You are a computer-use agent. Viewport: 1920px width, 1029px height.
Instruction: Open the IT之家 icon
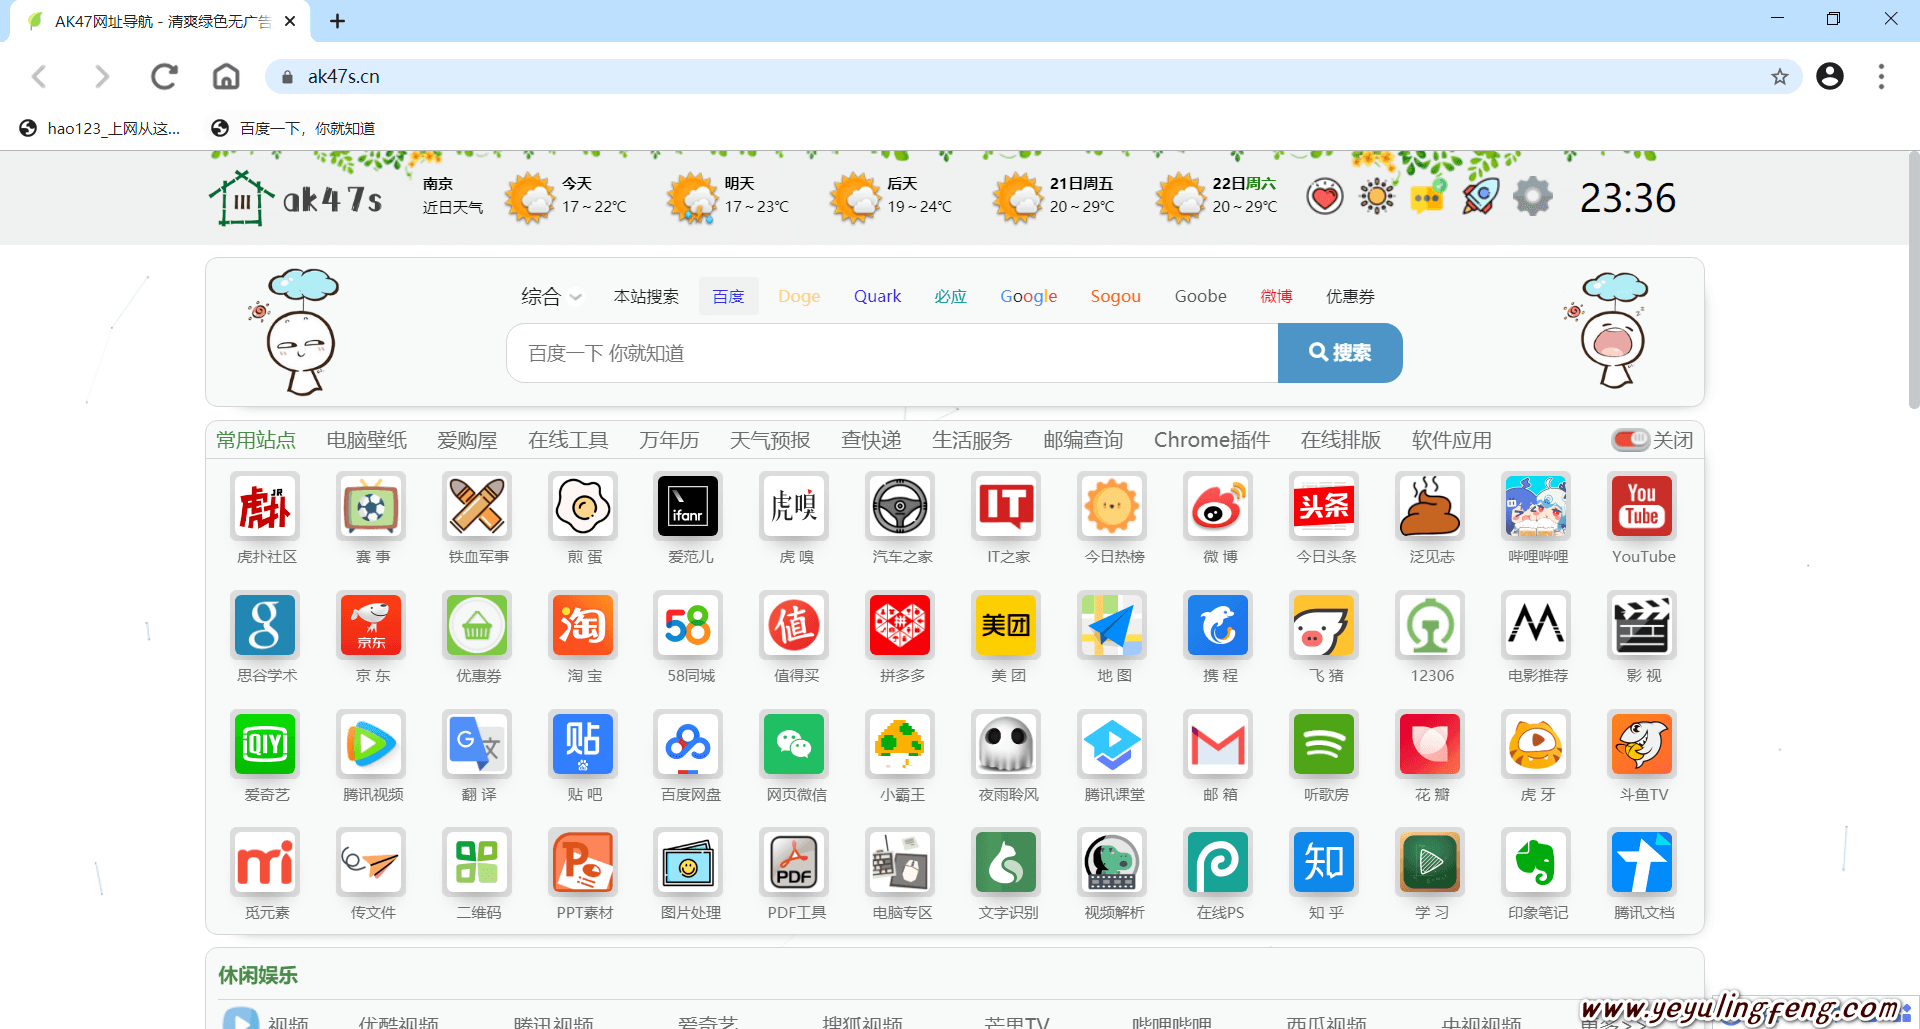point(1007,506)
